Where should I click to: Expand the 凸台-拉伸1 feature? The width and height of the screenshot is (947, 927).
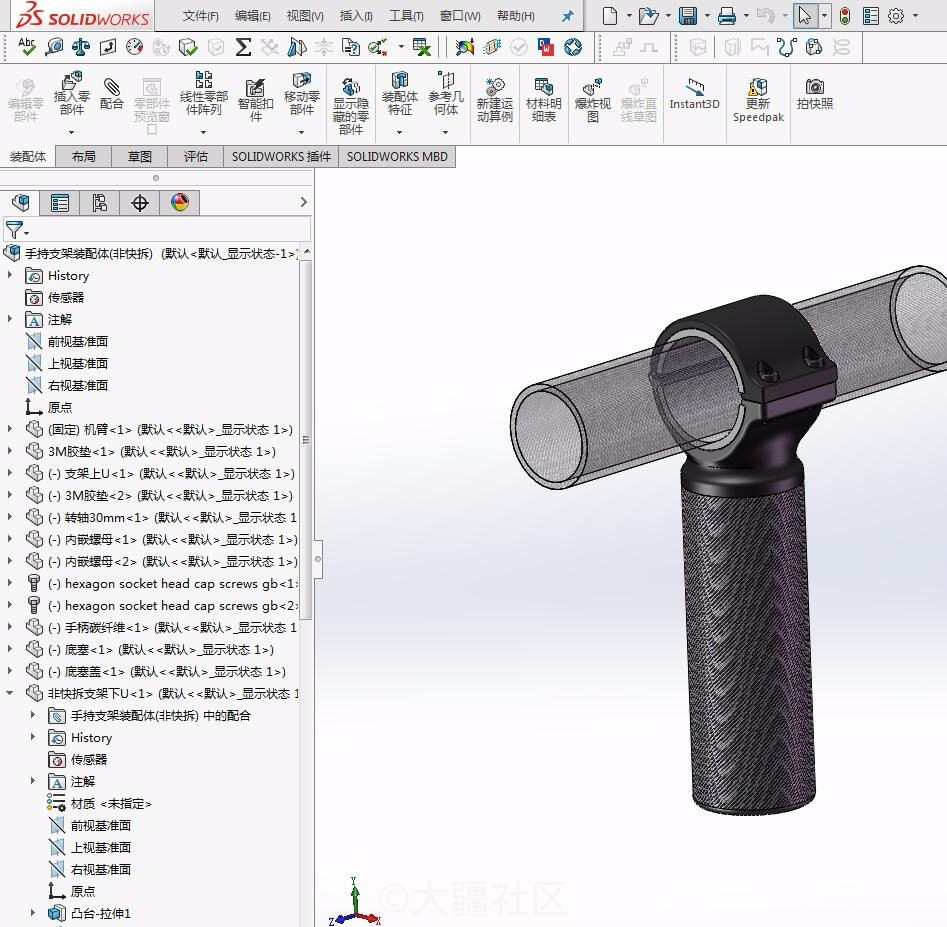coord(33,913)
